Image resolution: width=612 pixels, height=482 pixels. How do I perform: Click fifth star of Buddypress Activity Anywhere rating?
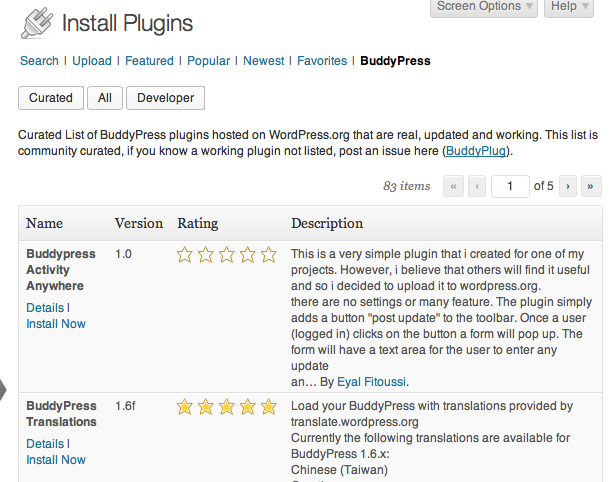coord(269,255)
